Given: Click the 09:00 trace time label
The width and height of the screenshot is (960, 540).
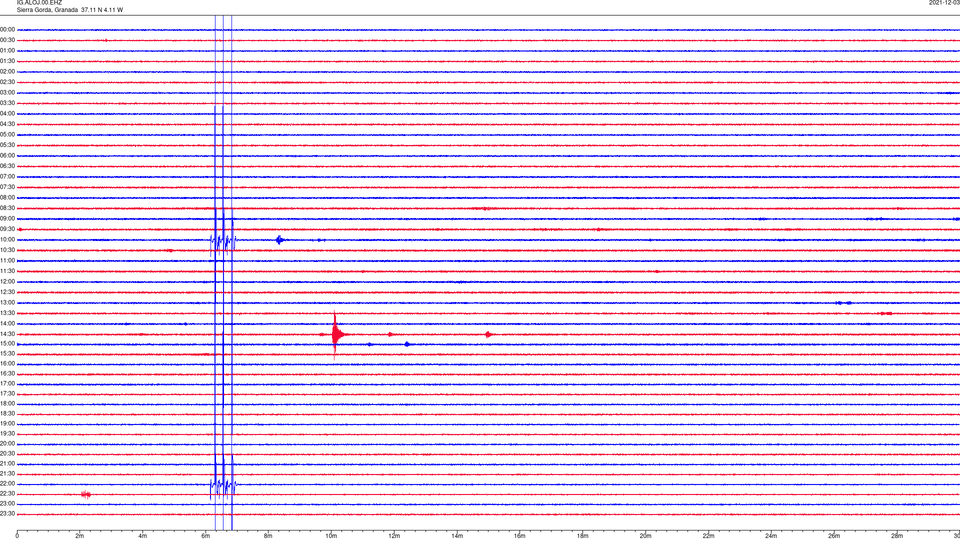Looking at the screenshot, I should coord(7,219).
